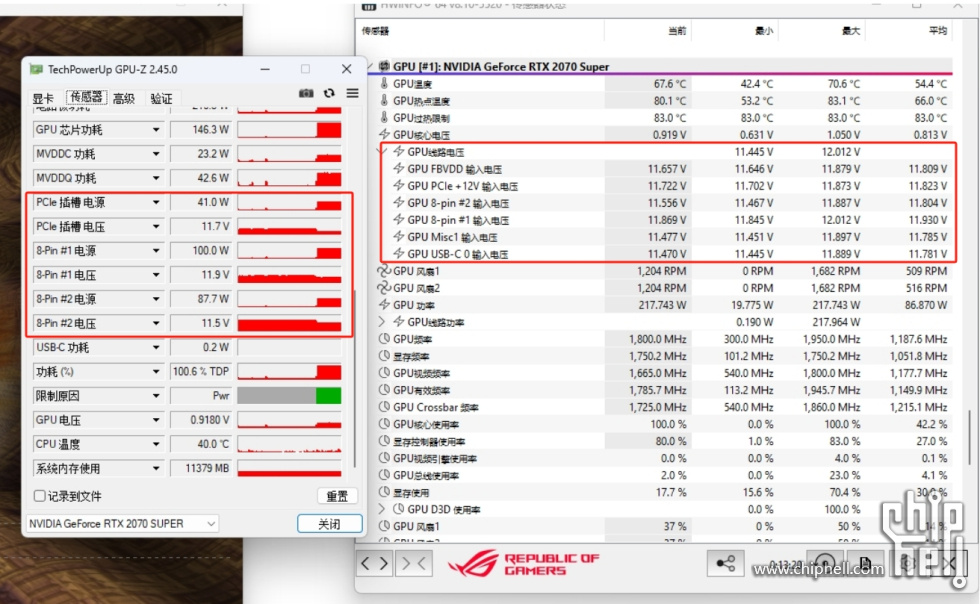The height and width of the screenshot is (604, 980).
Task: Enable the 记录到文件 checkbox
Action: [x=39, y=496]
